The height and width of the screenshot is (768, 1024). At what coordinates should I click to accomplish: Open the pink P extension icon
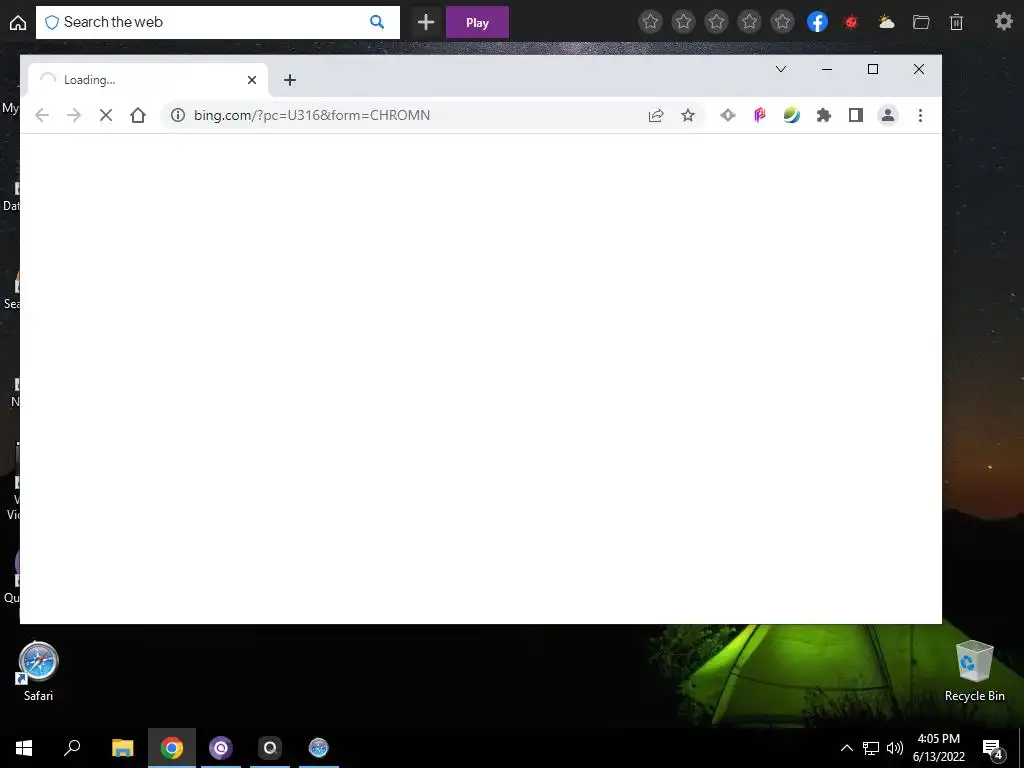760,116
